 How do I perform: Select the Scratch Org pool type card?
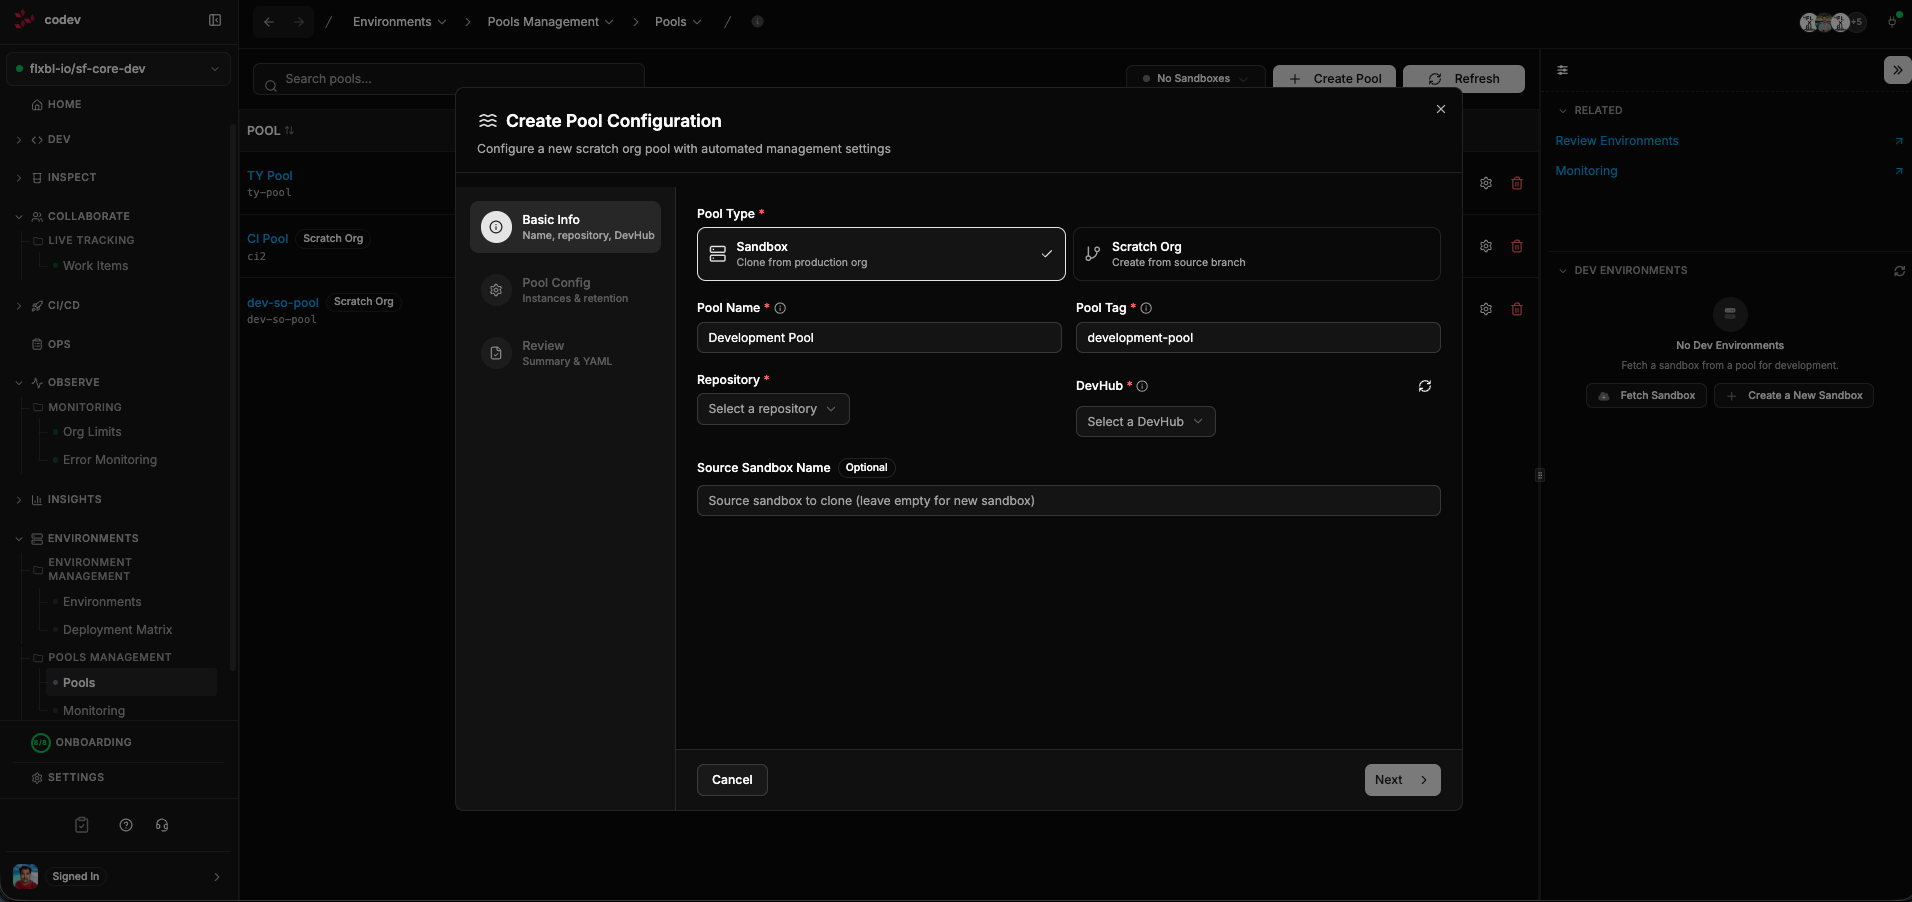[x=1257, y=254]
